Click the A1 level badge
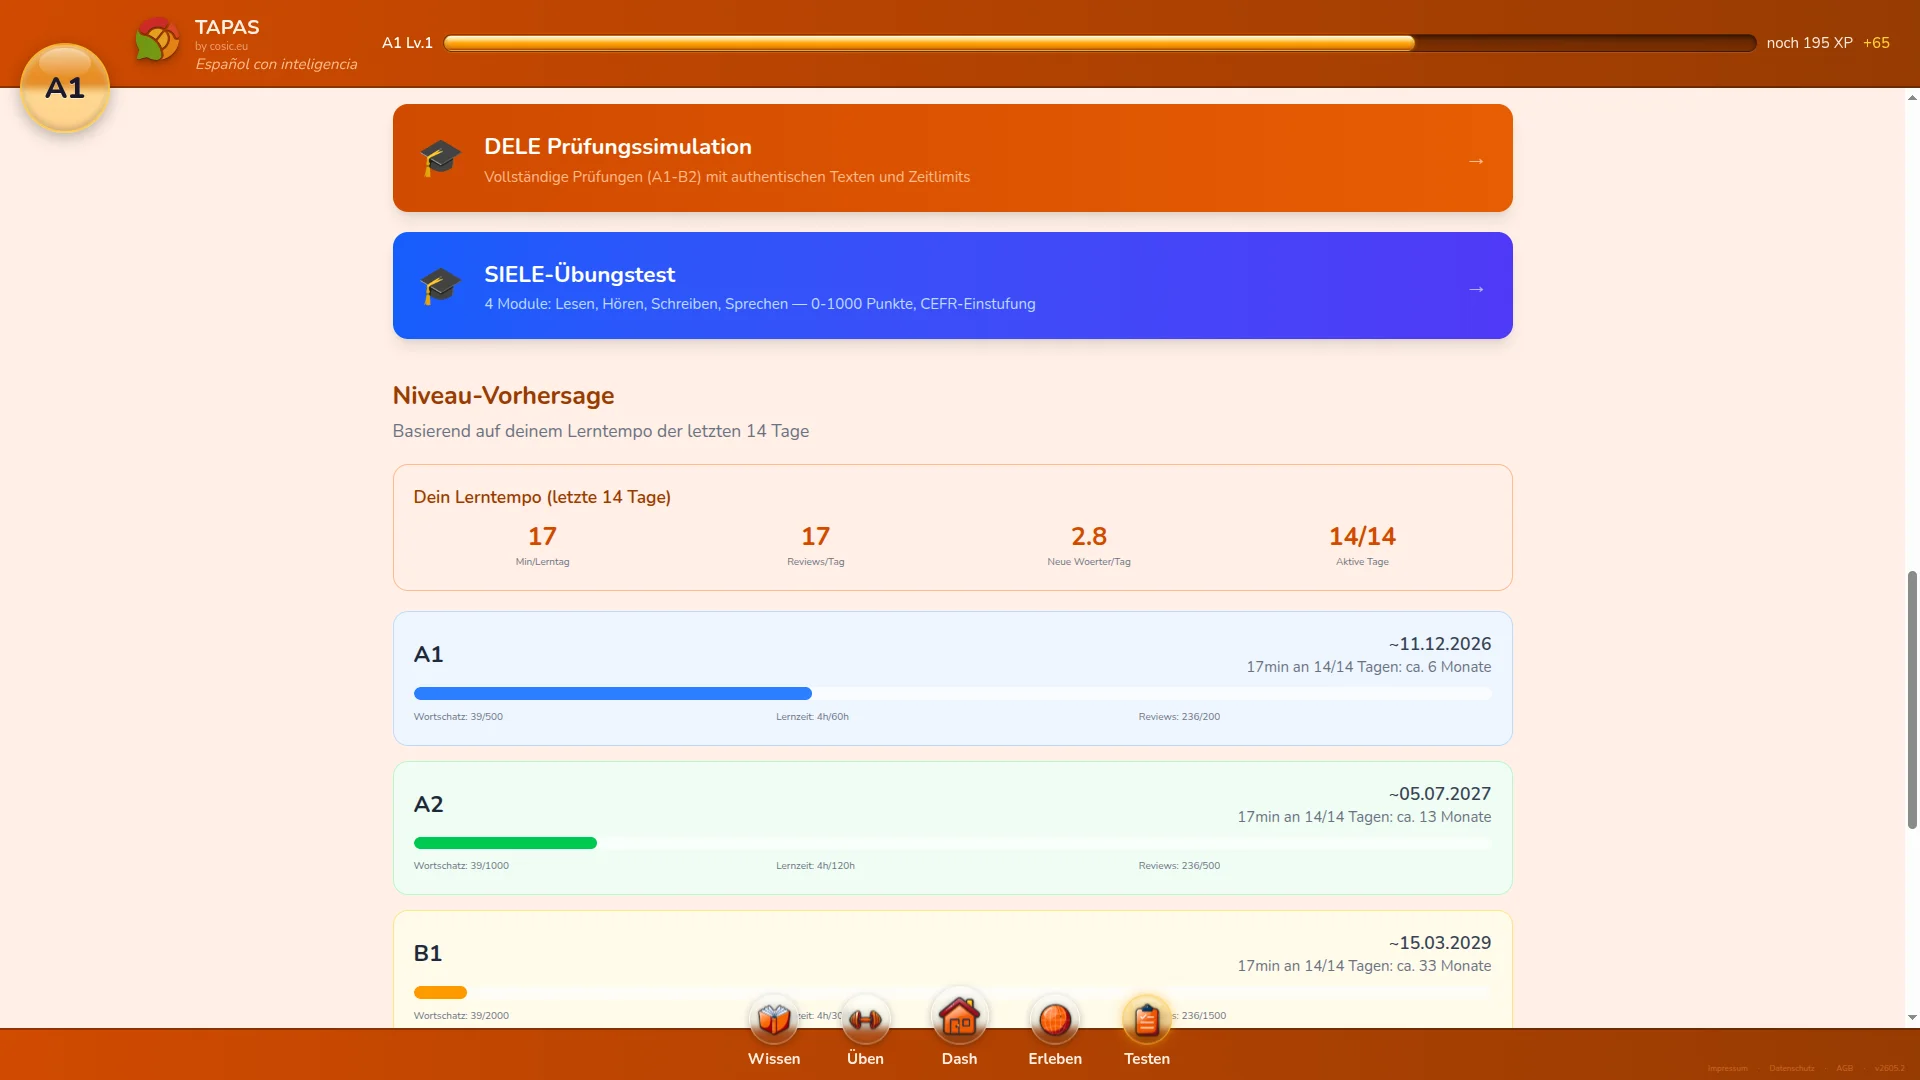The height and width of the screenshot is (1080, 1920). click(x=65, y=88)
